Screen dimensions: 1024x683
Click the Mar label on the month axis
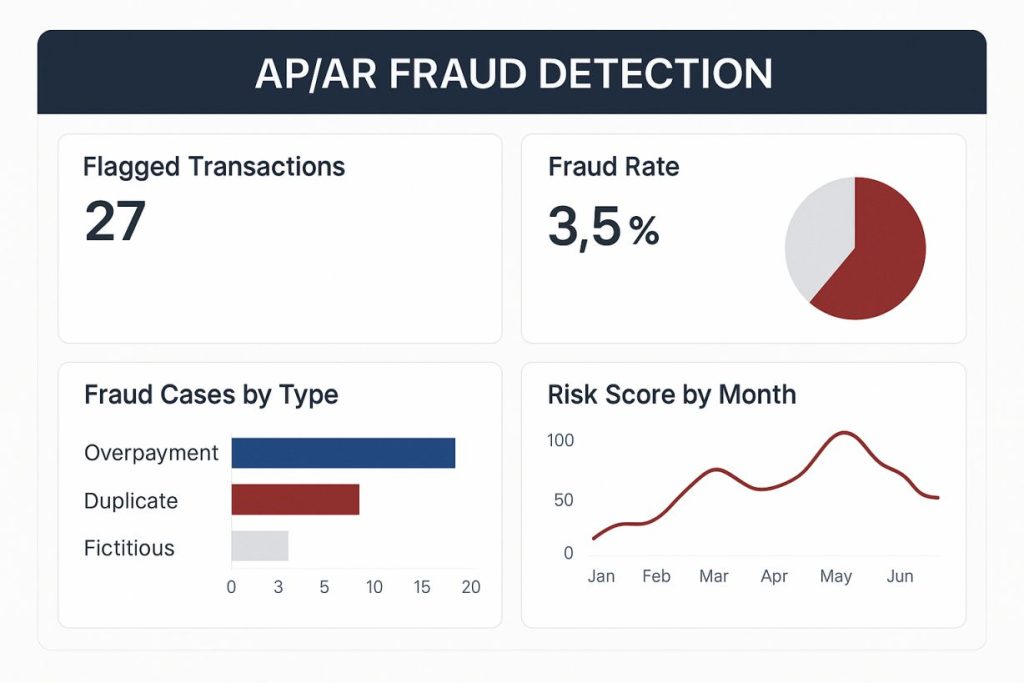(x=714, y=576)
